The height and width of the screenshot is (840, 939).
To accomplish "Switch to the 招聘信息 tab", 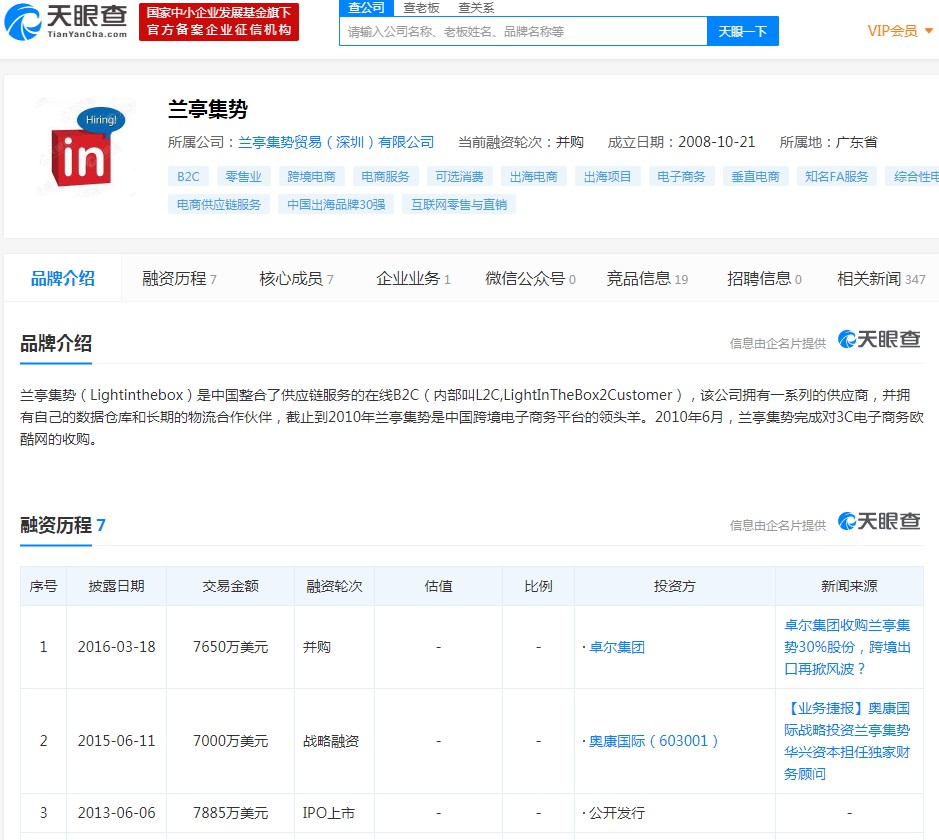I will coord(764,279).
